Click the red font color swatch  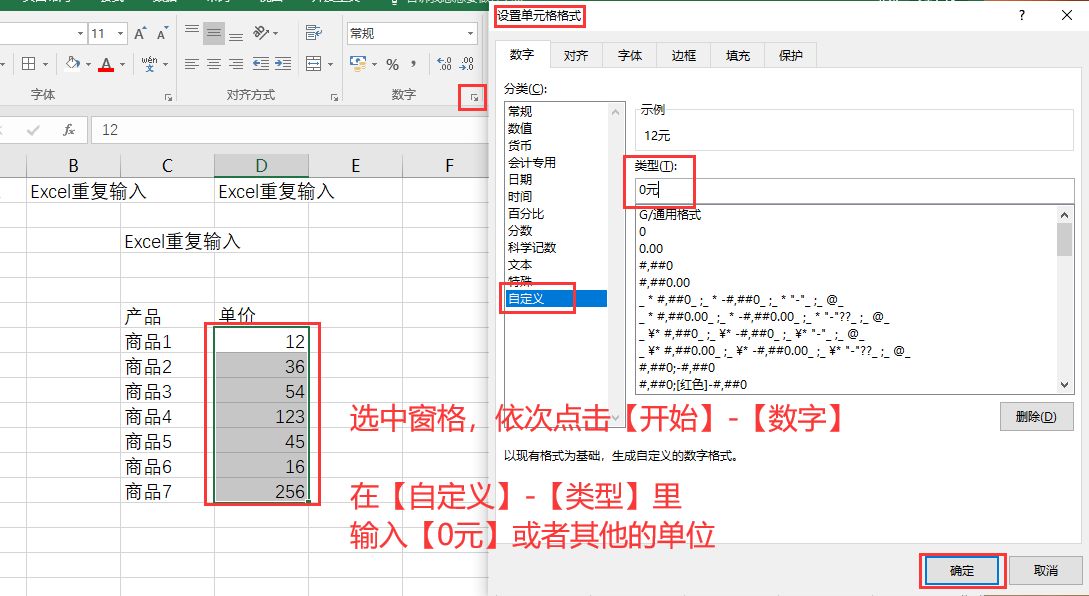(x=106, y=70)
